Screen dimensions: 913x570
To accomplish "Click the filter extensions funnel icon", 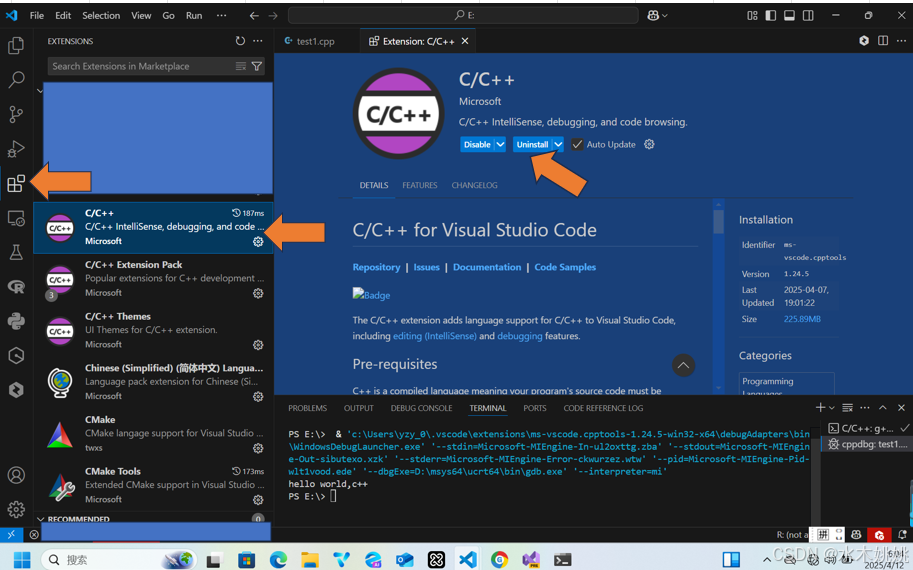I will coord(257,66).
